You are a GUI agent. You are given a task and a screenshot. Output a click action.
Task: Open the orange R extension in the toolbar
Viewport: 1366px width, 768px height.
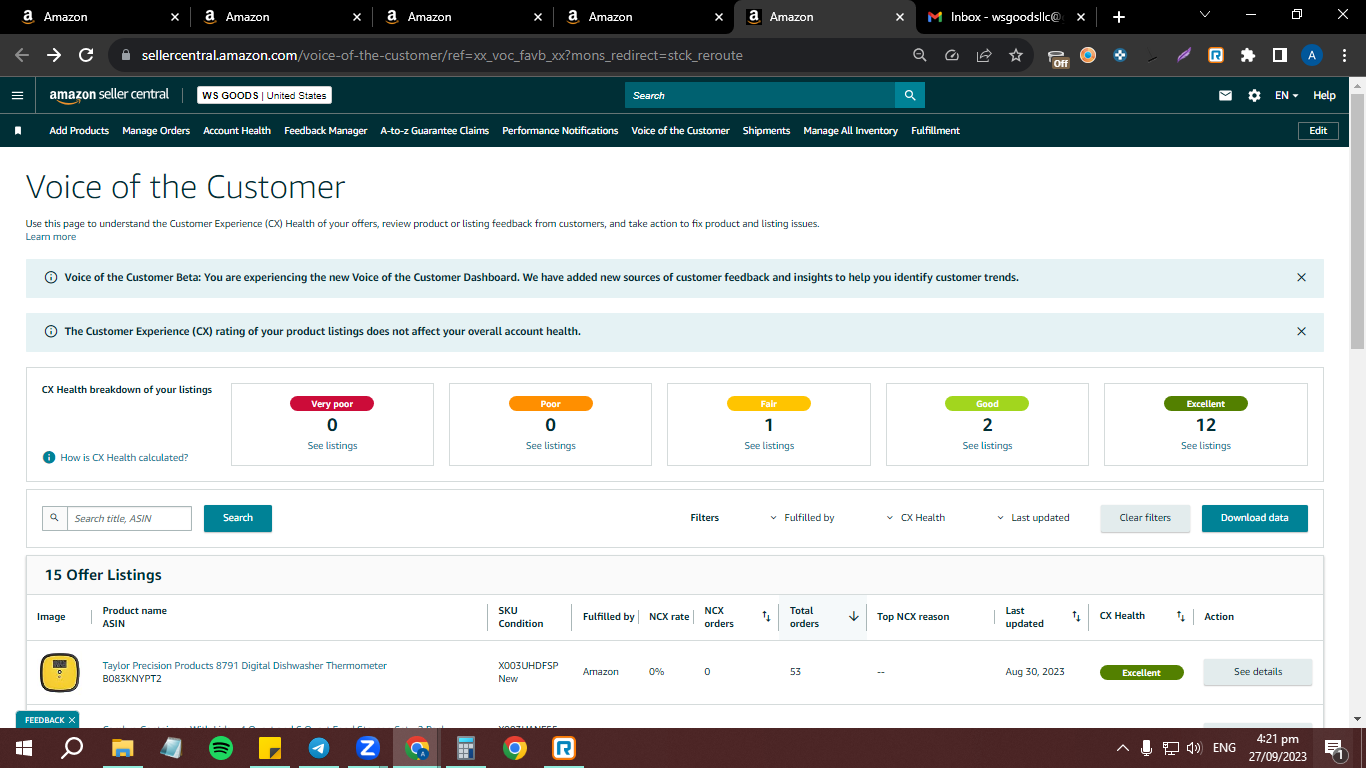[1216, 55]
